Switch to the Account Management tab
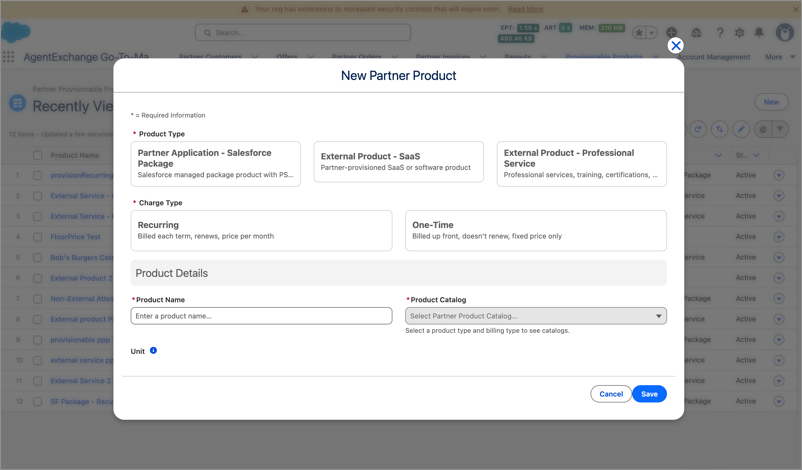 pos(714,57)
